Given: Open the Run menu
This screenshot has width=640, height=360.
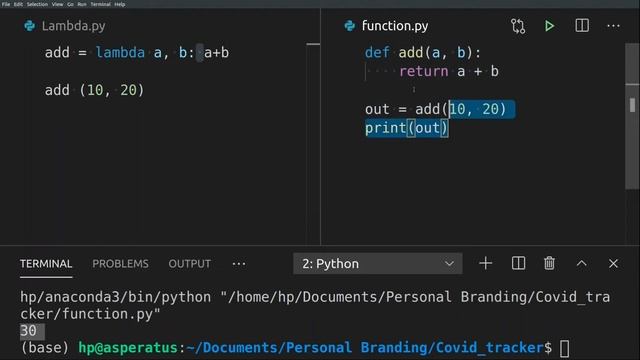Looking at the screenshot, I should pos(82,4).
